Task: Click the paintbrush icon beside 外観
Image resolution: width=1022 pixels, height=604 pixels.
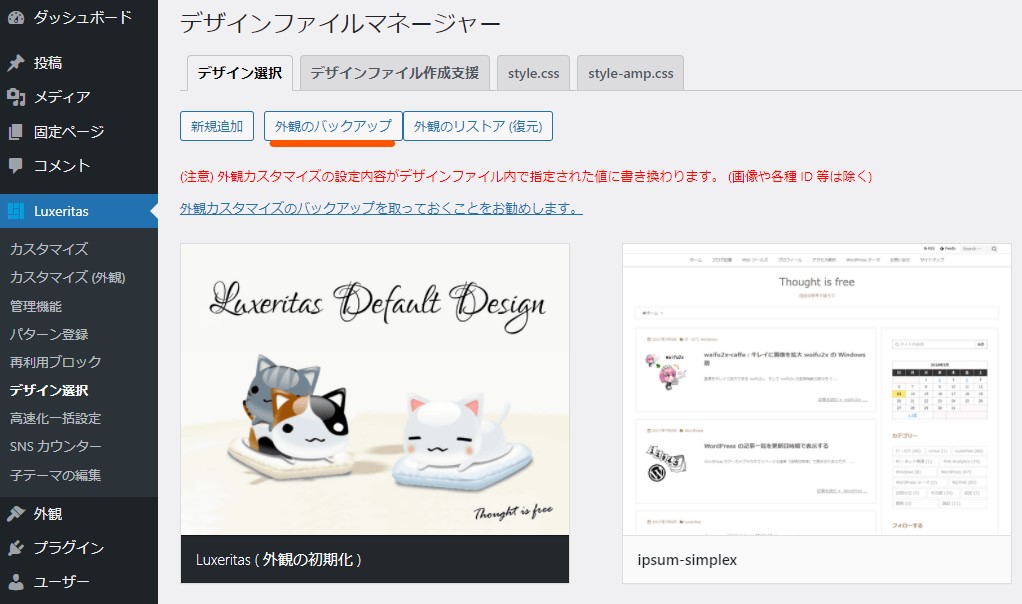Action: click(16, 513)
